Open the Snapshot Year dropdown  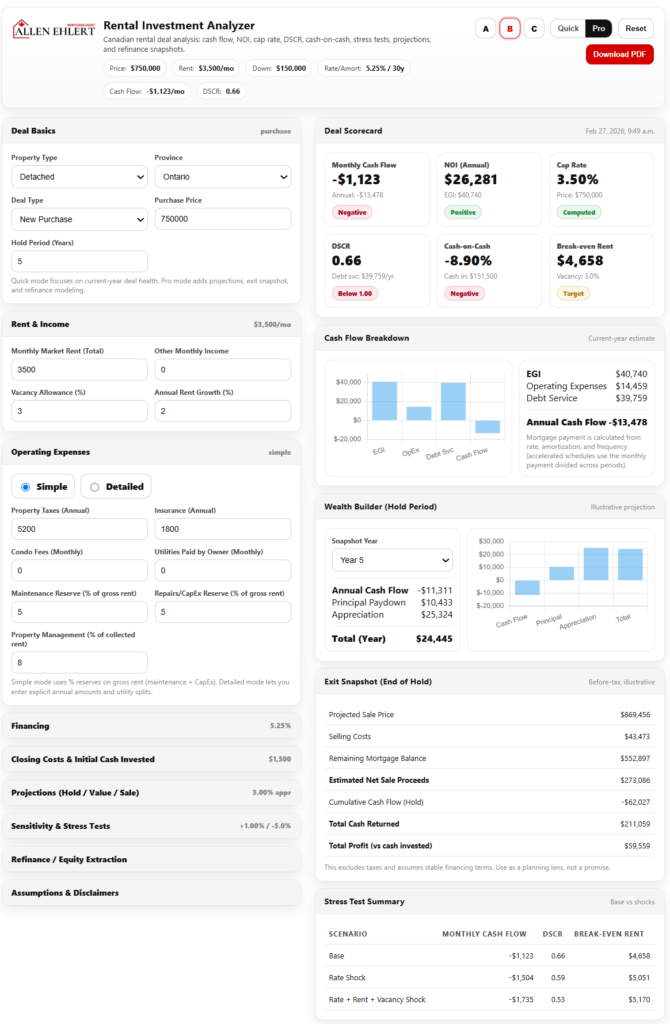[392, 560]
